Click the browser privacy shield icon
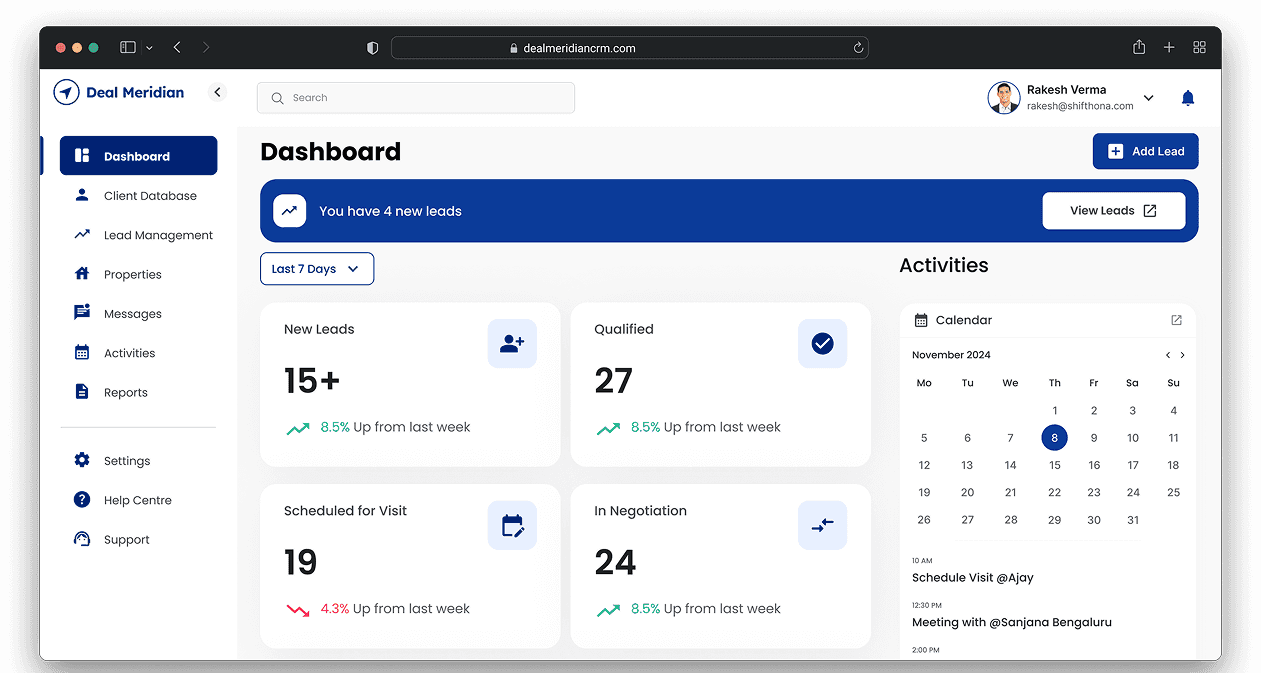 pyautogui.click(x=372, y=47)
